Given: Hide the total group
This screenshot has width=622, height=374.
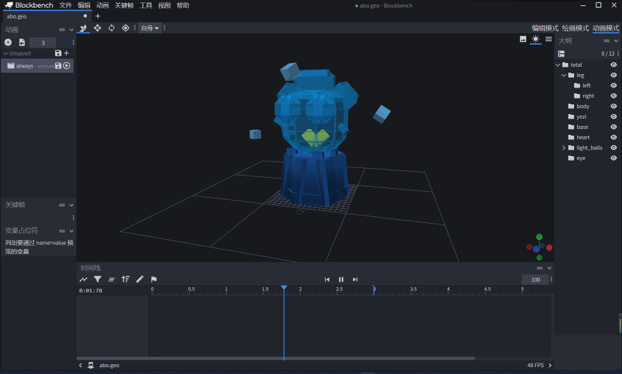Looking at the screenshot, I should [x=614, y=65].
